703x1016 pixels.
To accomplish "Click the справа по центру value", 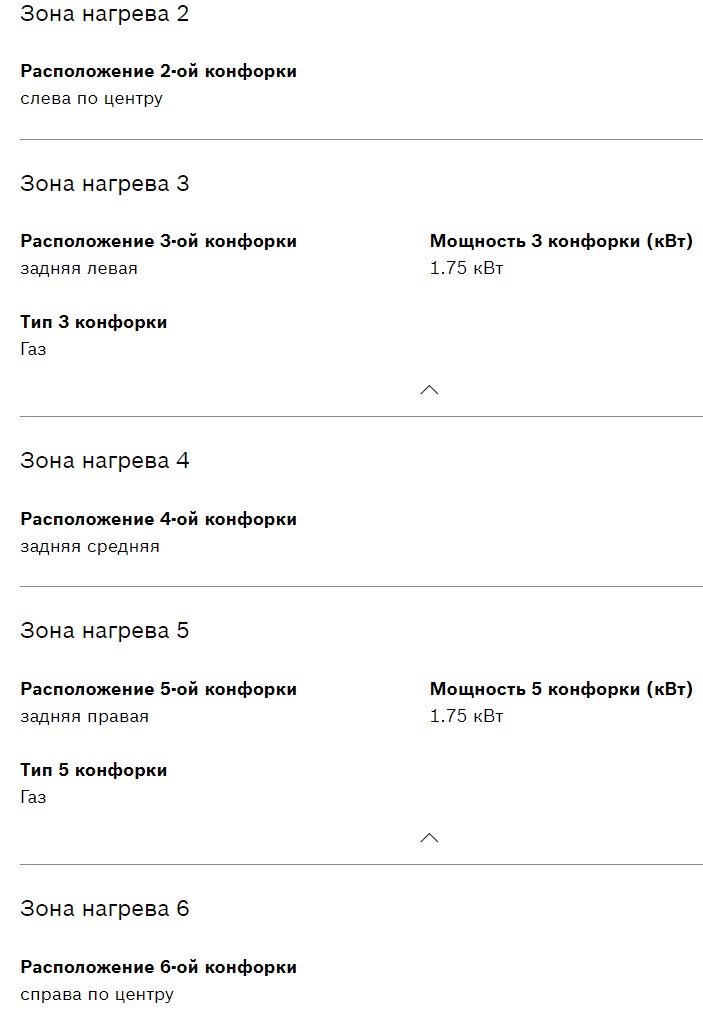I will click(97, 995).
